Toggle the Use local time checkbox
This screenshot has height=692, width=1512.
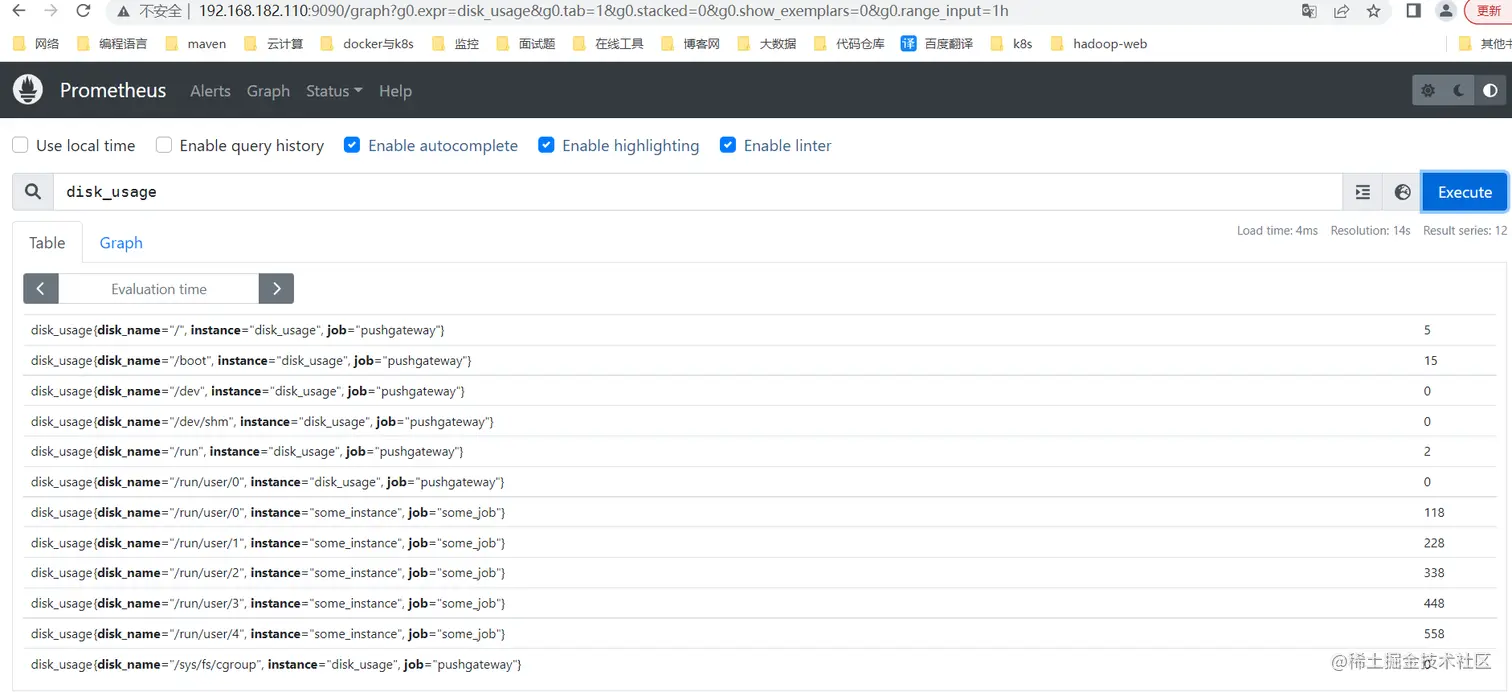tap(20, 145)
